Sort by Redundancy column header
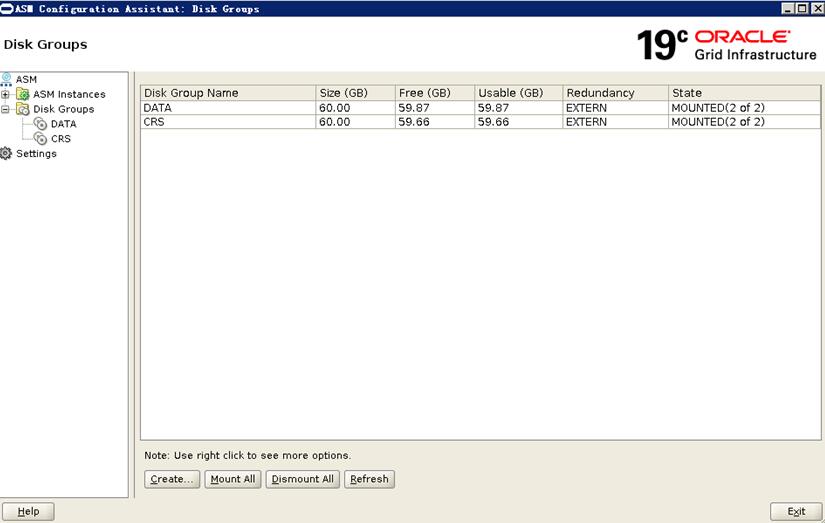Screen dimensions: 825x523 pyautogui.click(x=616, y=93)
